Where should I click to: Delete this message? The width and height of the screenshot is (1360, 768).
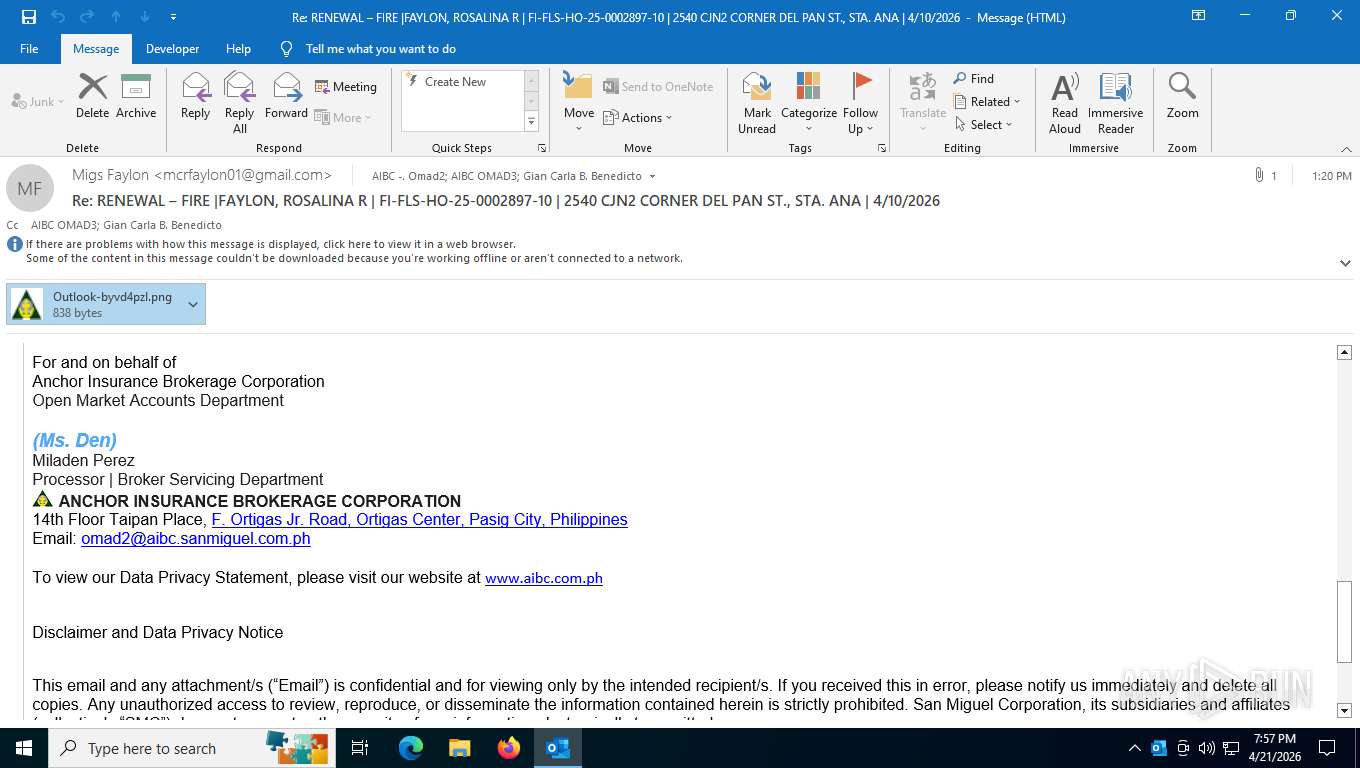[x=92, y=96]
